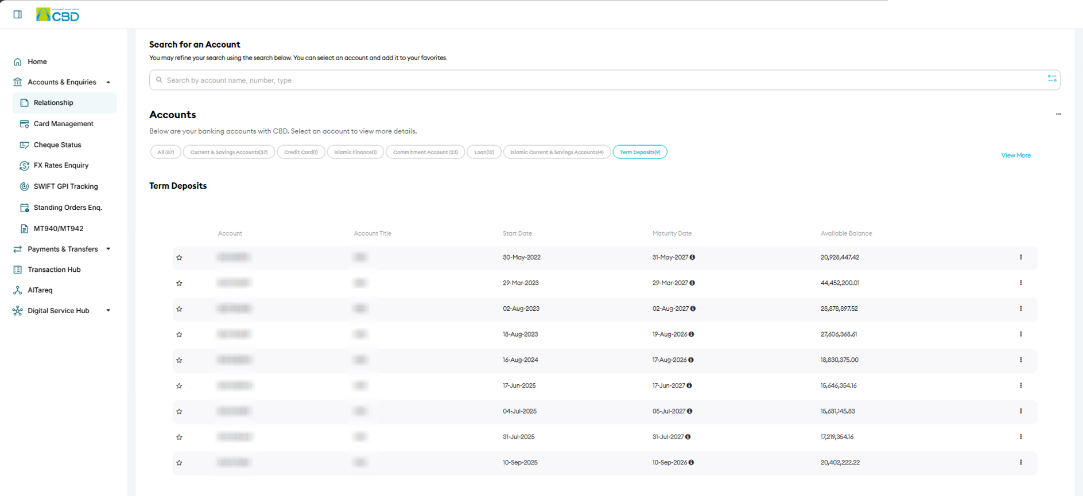Click info icon beside 29-Mar-2027 maturity
This screenshot has height=496, width=1083.
[x=692, y=283]
